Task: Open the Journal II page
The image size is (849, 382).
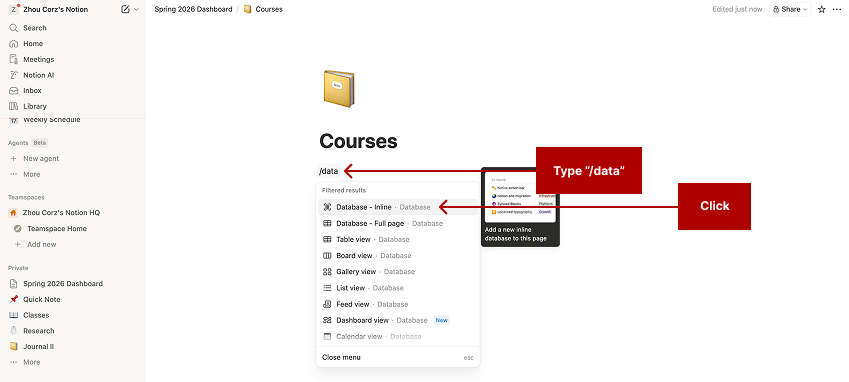Action: (x=73, y=346)
